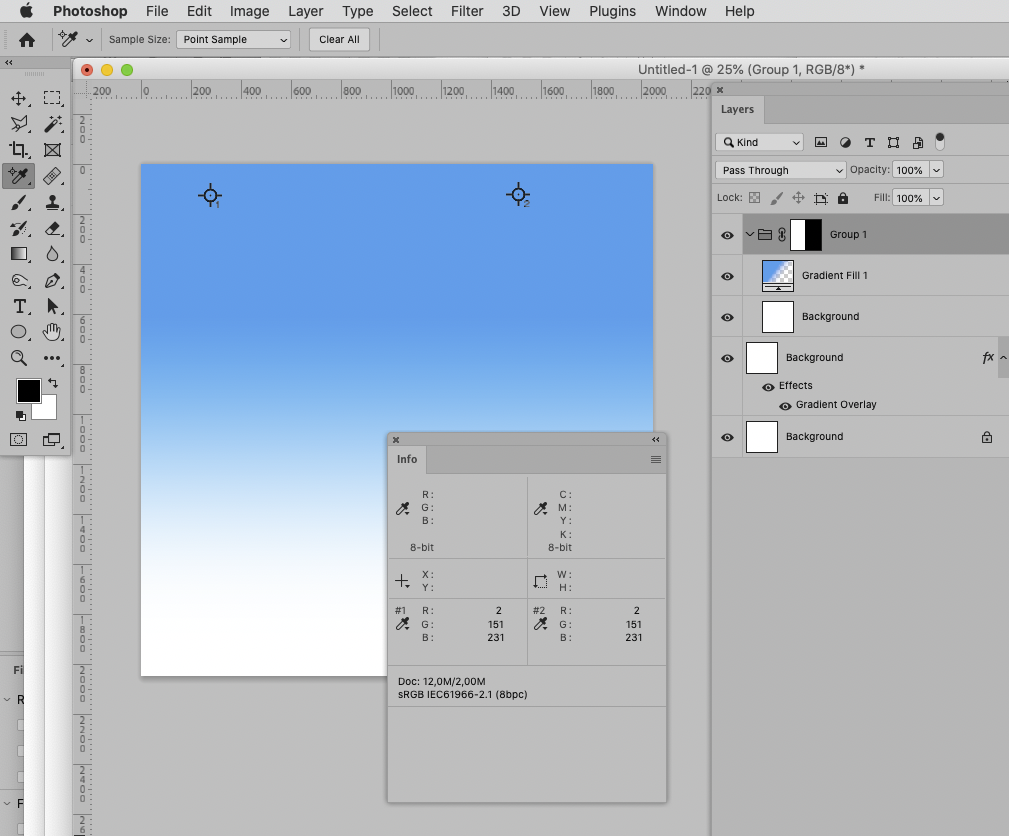The height and width of the screenshot is (836, 1009).
Task: Select the Pen tool
Action: (53, 280)
